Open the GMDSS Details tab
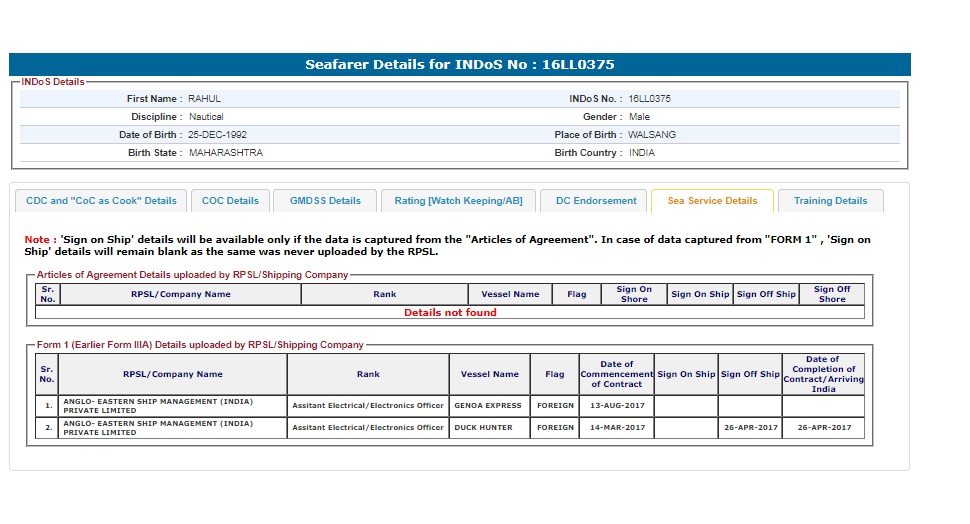 click(x=325, y=201)
